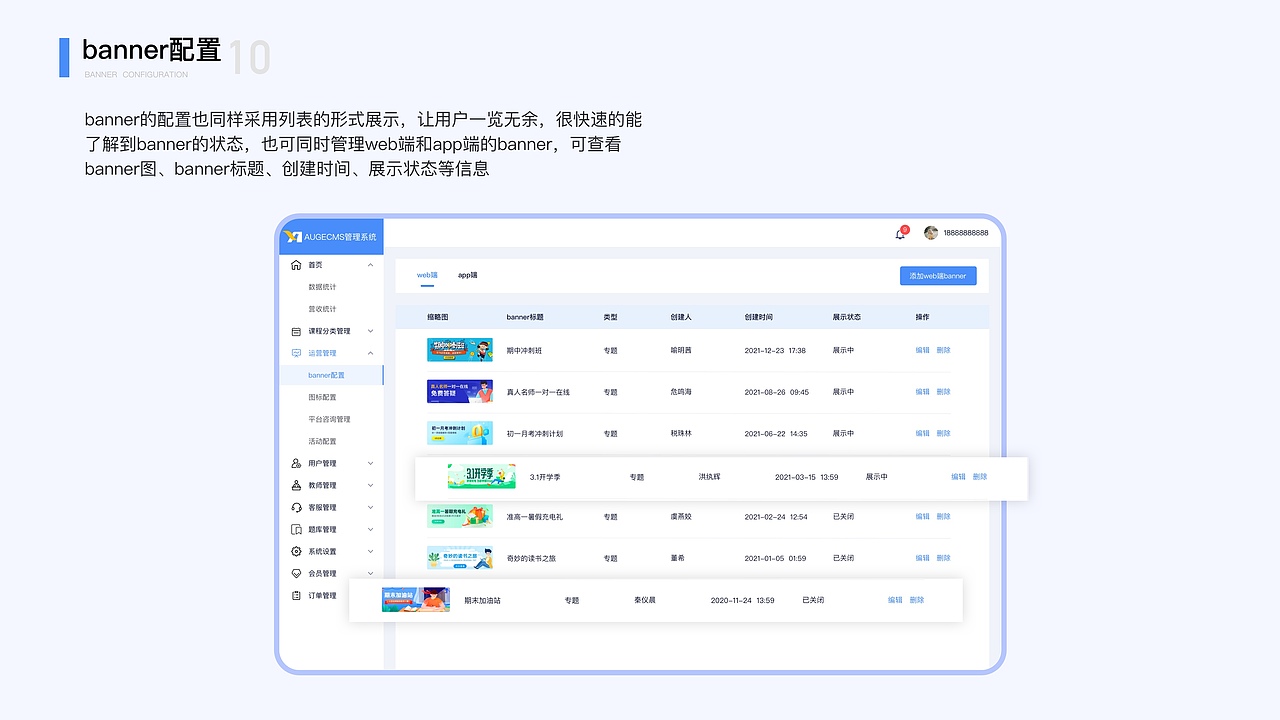Viewport: 1280px width, 720px height.
Task: Click the 用户管理 user icon
Action: 294,462
